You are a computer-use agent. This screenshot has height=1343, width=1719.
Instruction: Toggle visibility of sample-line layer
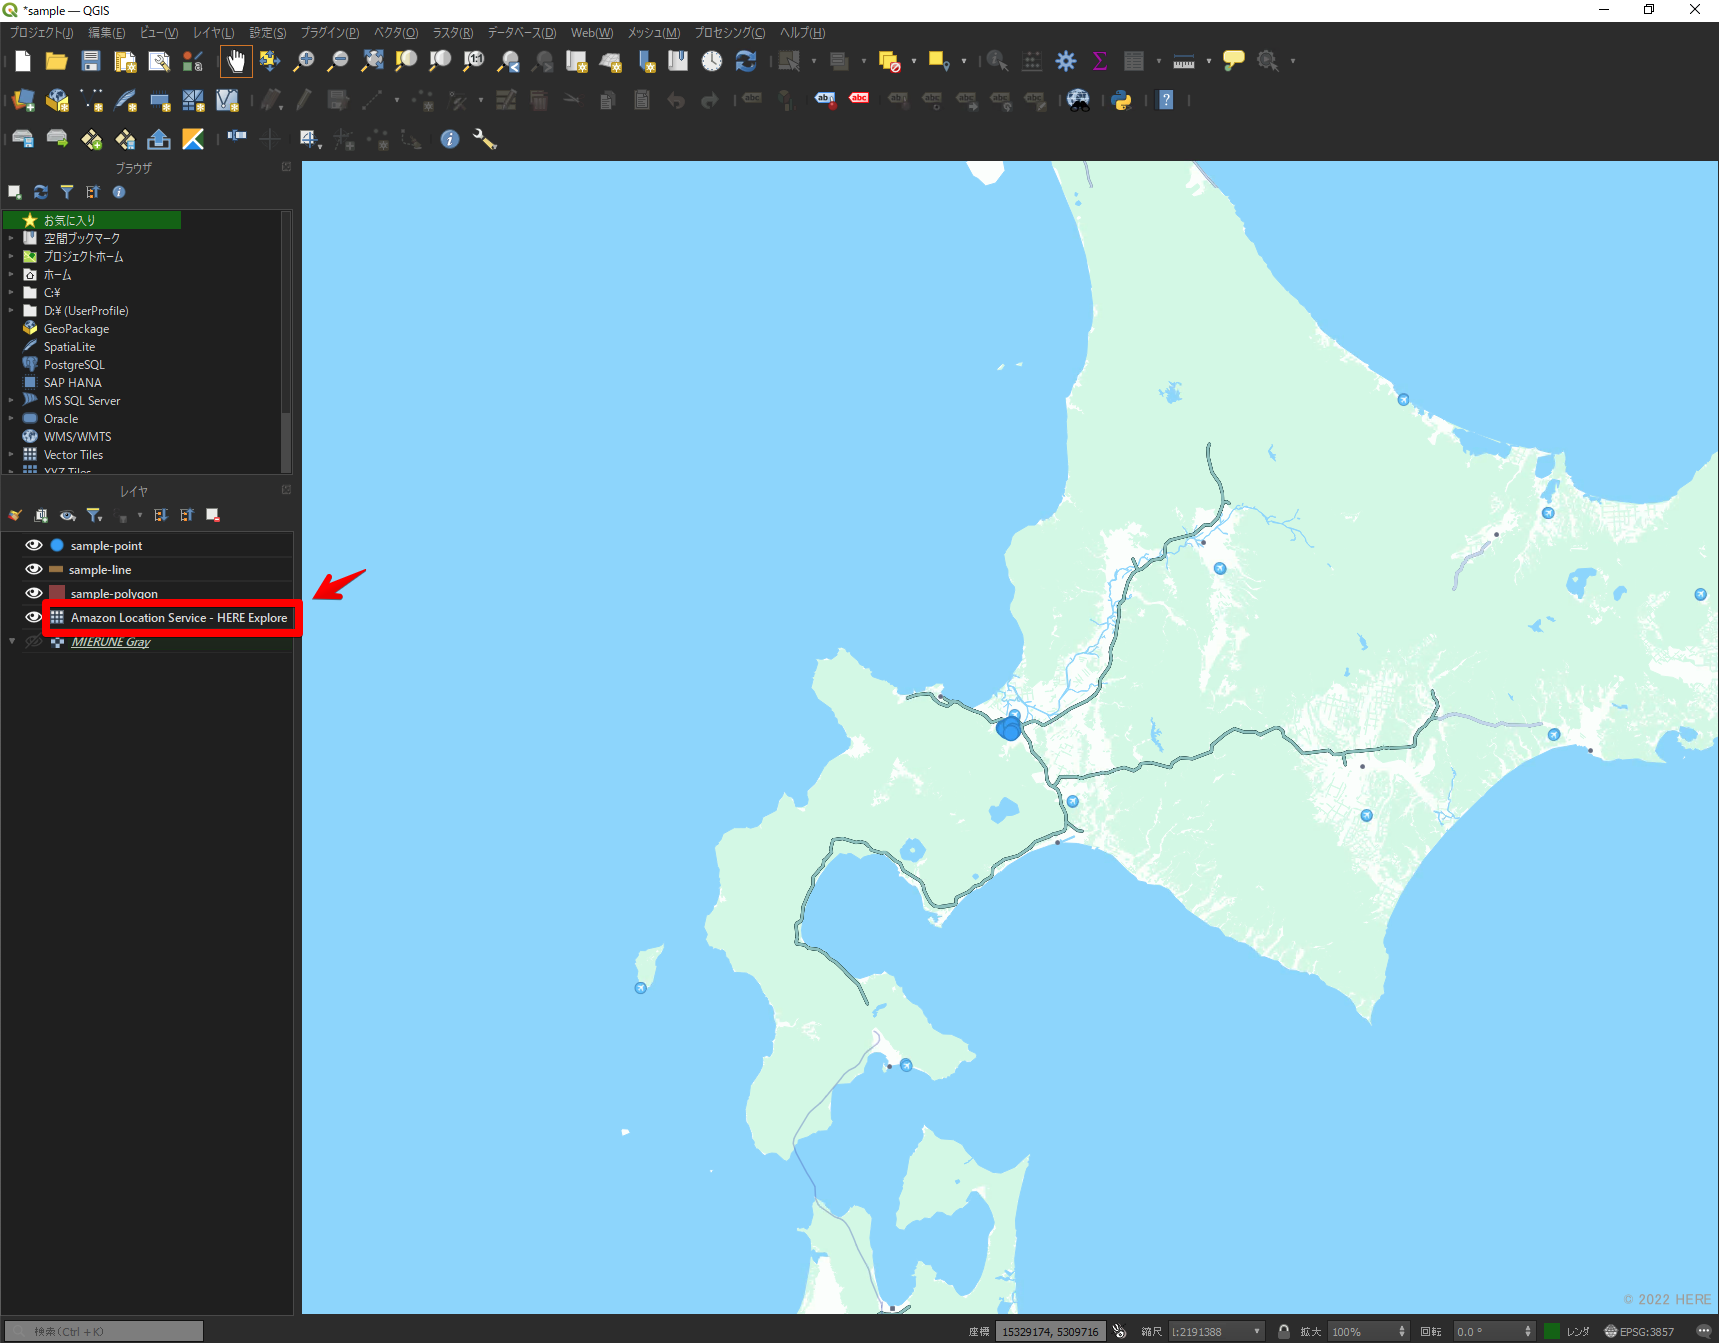34,569
